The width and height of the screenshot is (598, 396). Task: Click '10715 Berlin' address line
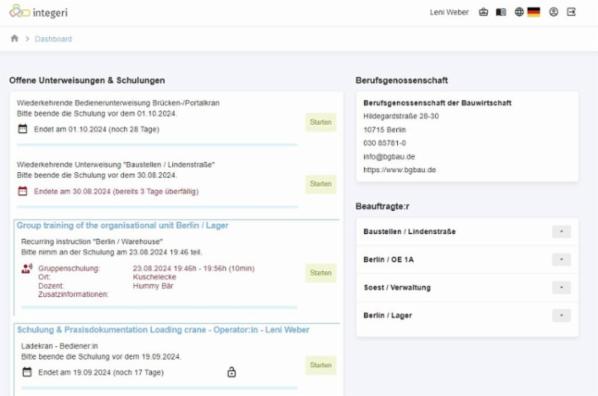[384, 130]
